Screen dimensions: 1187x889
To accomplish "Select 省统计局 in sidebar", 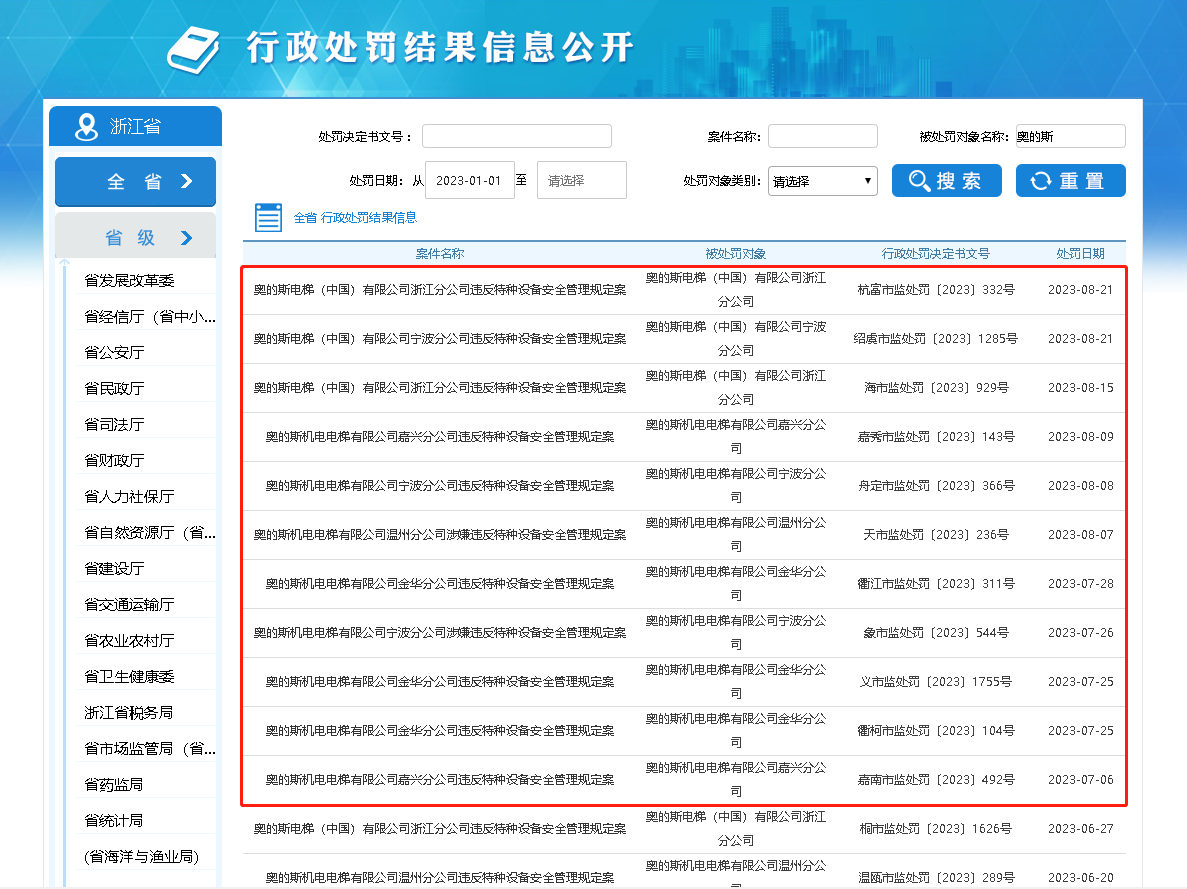I will point(114,821).
